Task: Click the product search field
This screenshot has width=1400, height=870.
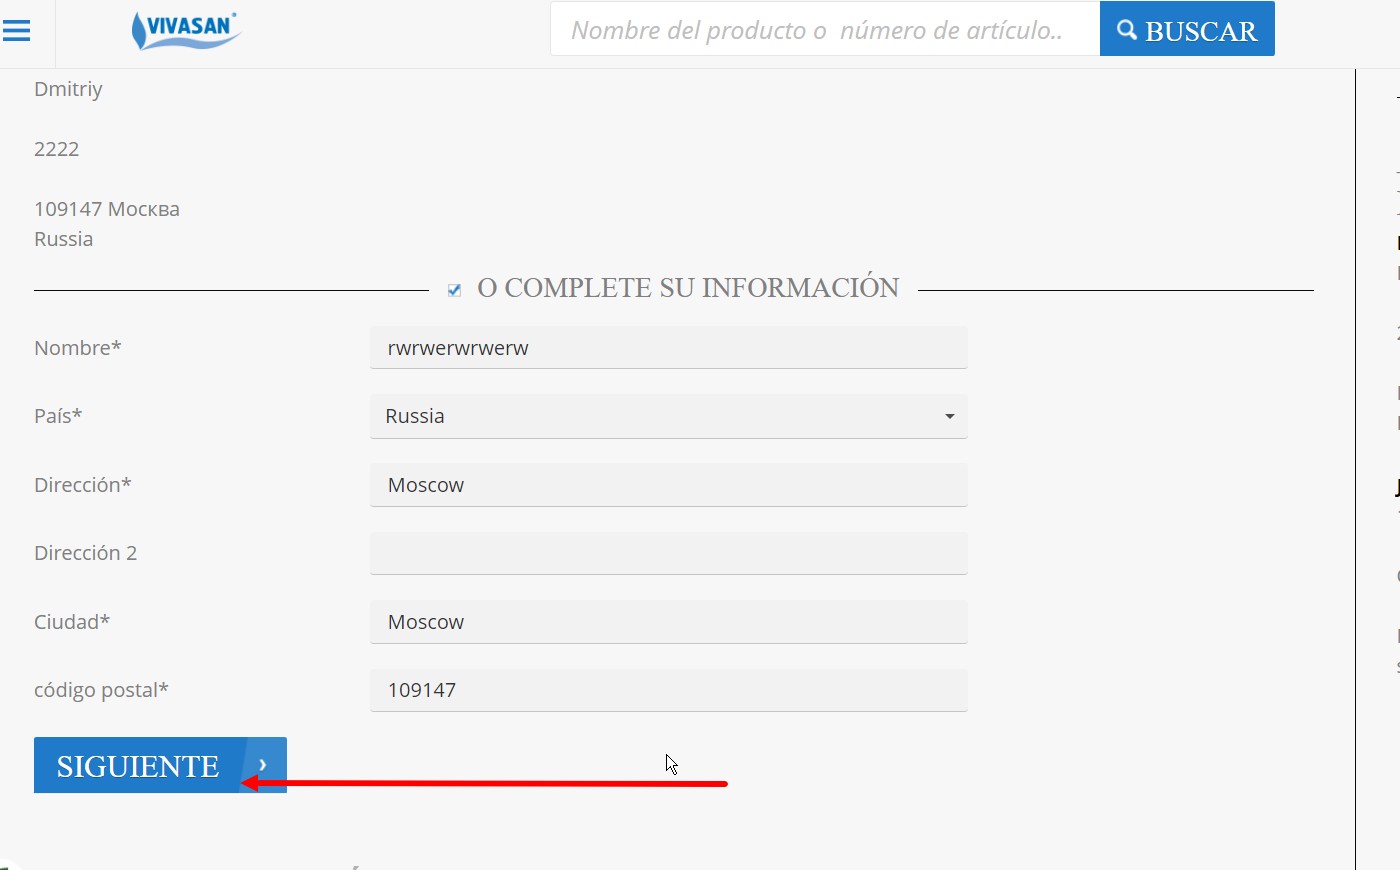Action: pyautogui.click(x=825, y=29)
